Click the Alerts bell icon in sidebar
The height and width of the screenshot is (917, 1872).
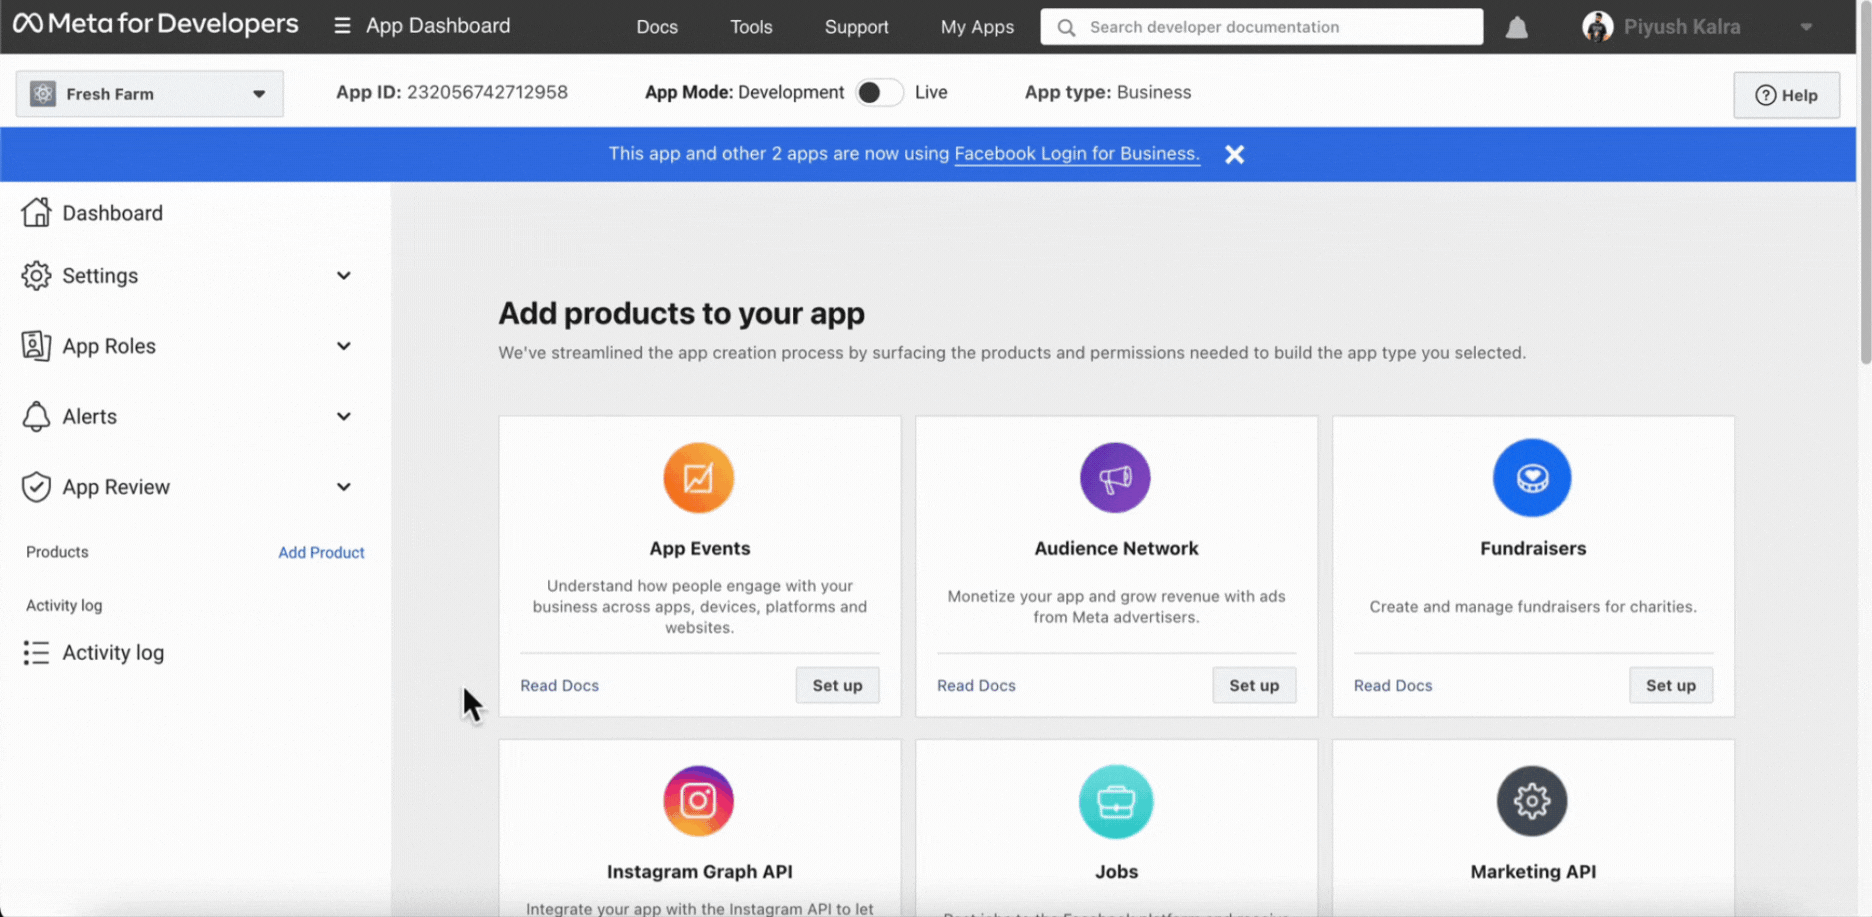36,416
